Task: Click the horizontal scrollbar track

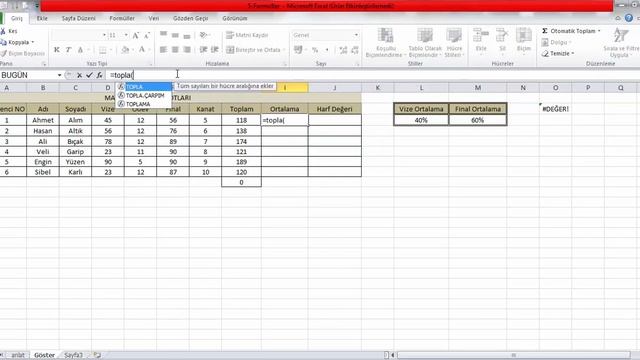Action: (513, 355)
